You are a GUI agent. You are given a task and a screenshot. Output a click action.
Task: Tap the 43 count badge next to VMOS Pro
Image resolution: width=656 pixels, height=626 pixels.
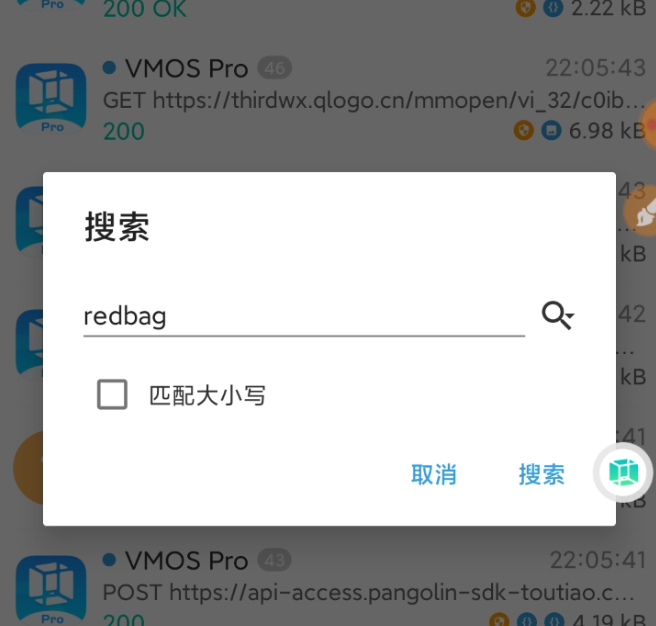[x=274, y=560]
